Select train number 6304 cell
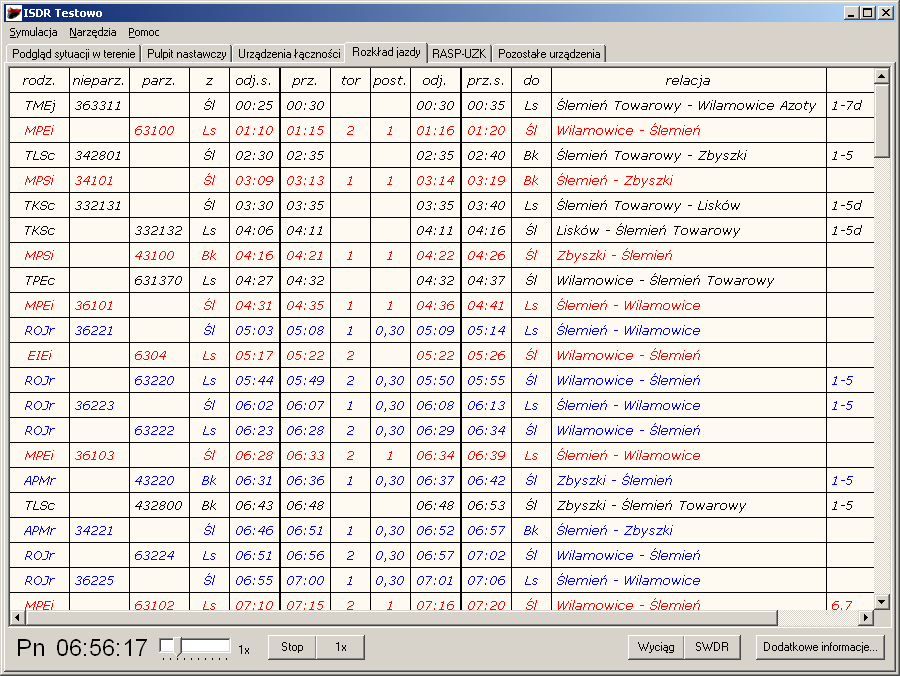 click(159, 355)
